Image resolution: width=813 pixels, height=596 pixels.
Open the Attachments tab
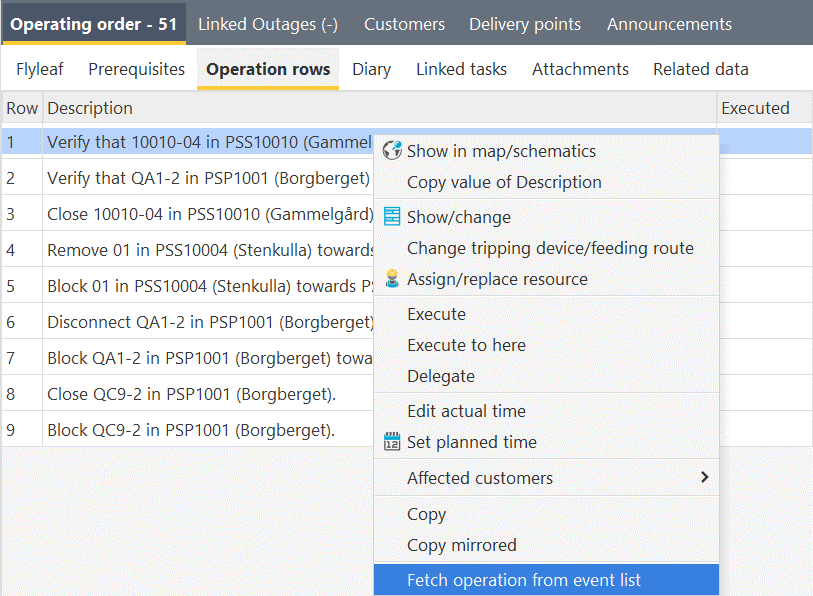pos(580,69)
